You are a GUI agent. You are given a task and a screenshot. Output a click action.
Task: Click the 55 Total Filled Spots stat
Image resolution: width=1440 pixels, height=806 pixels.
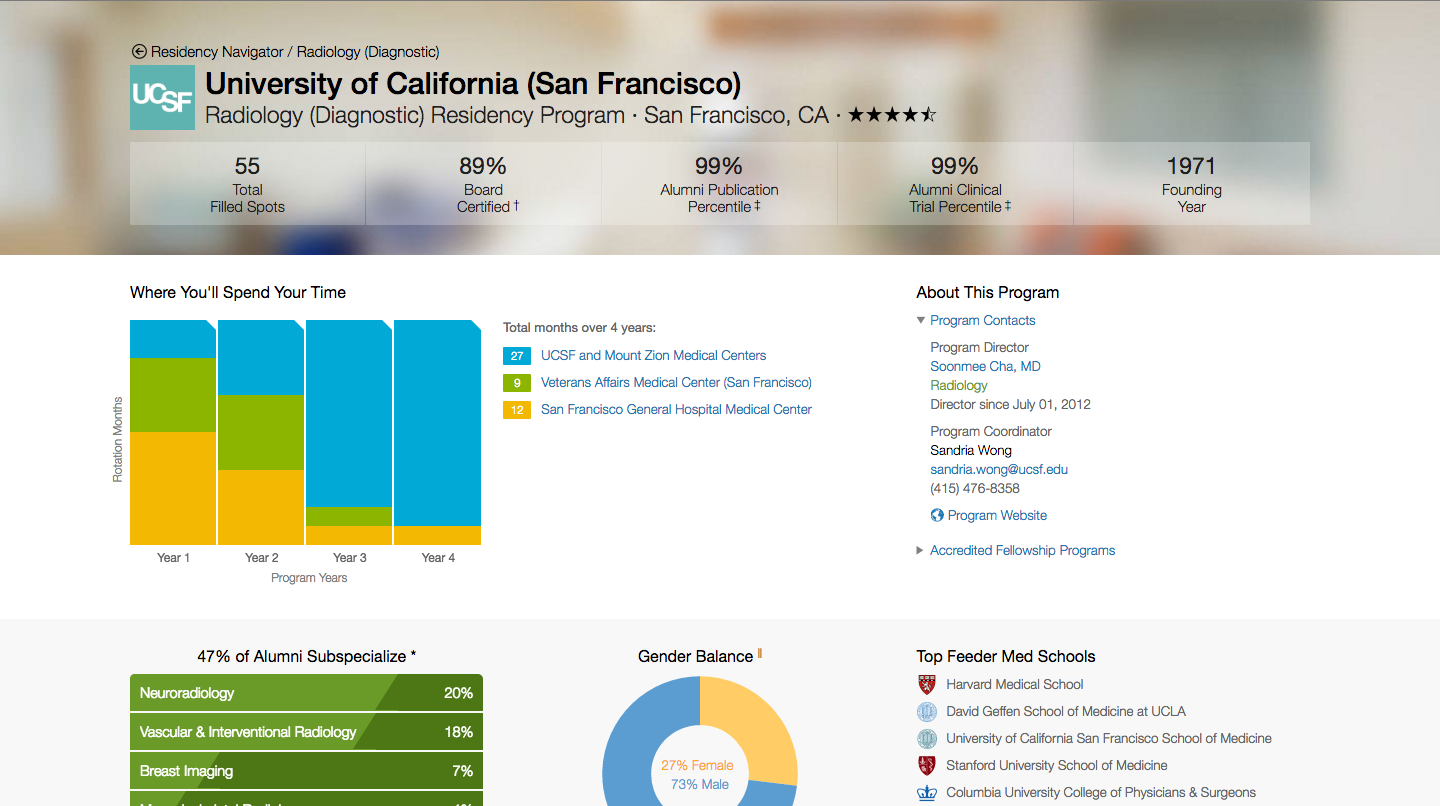pos(247,184)
